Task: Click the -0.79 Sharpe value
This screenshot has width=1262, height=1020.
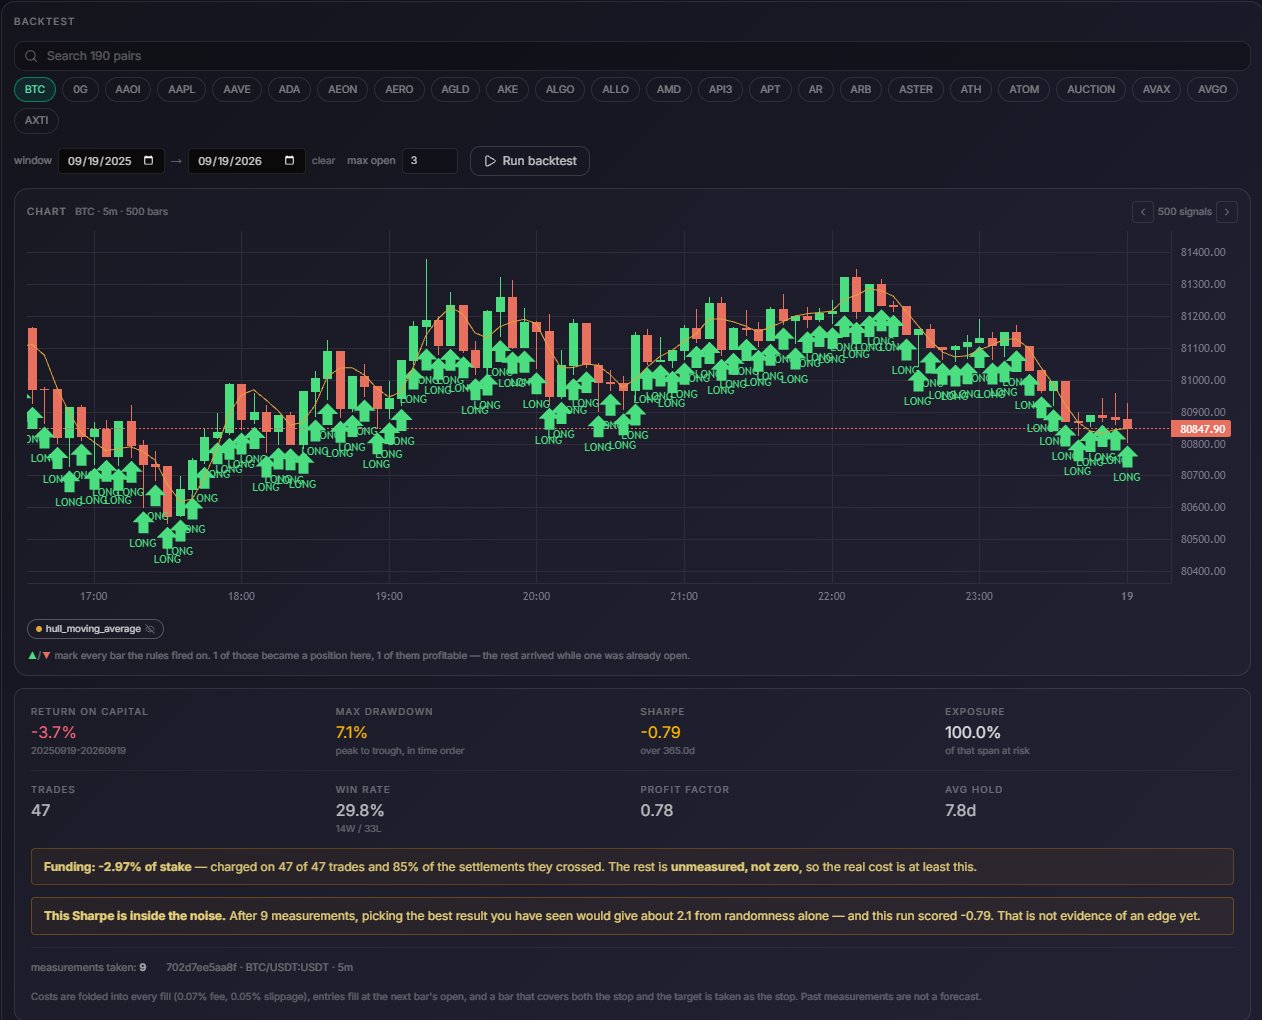Action: [661, 733]
